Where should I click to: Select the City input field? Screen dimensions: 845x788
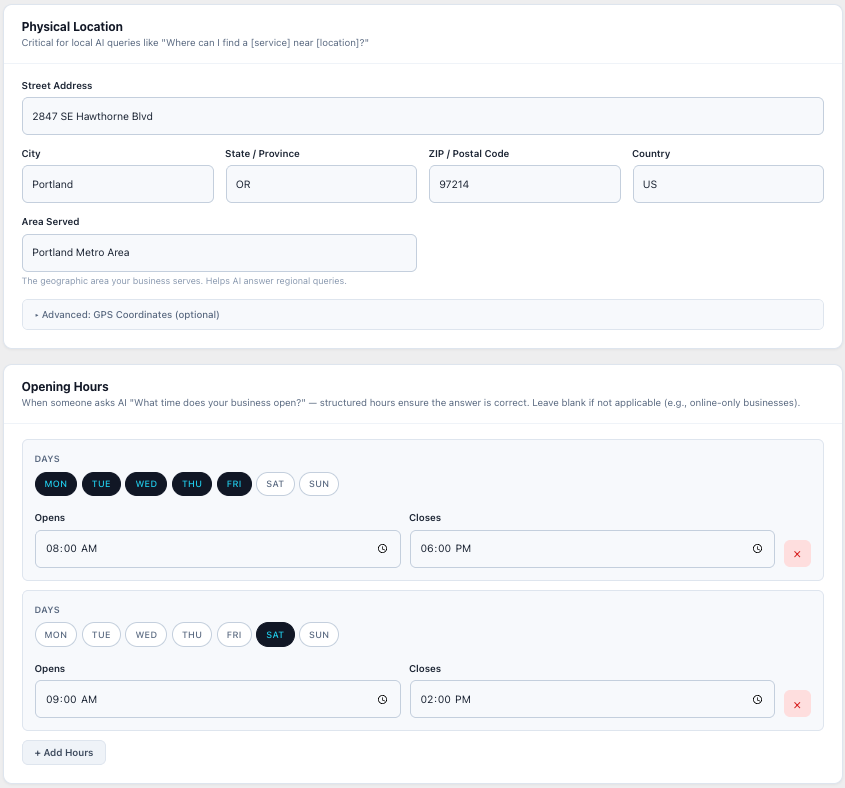coord(117,184)
